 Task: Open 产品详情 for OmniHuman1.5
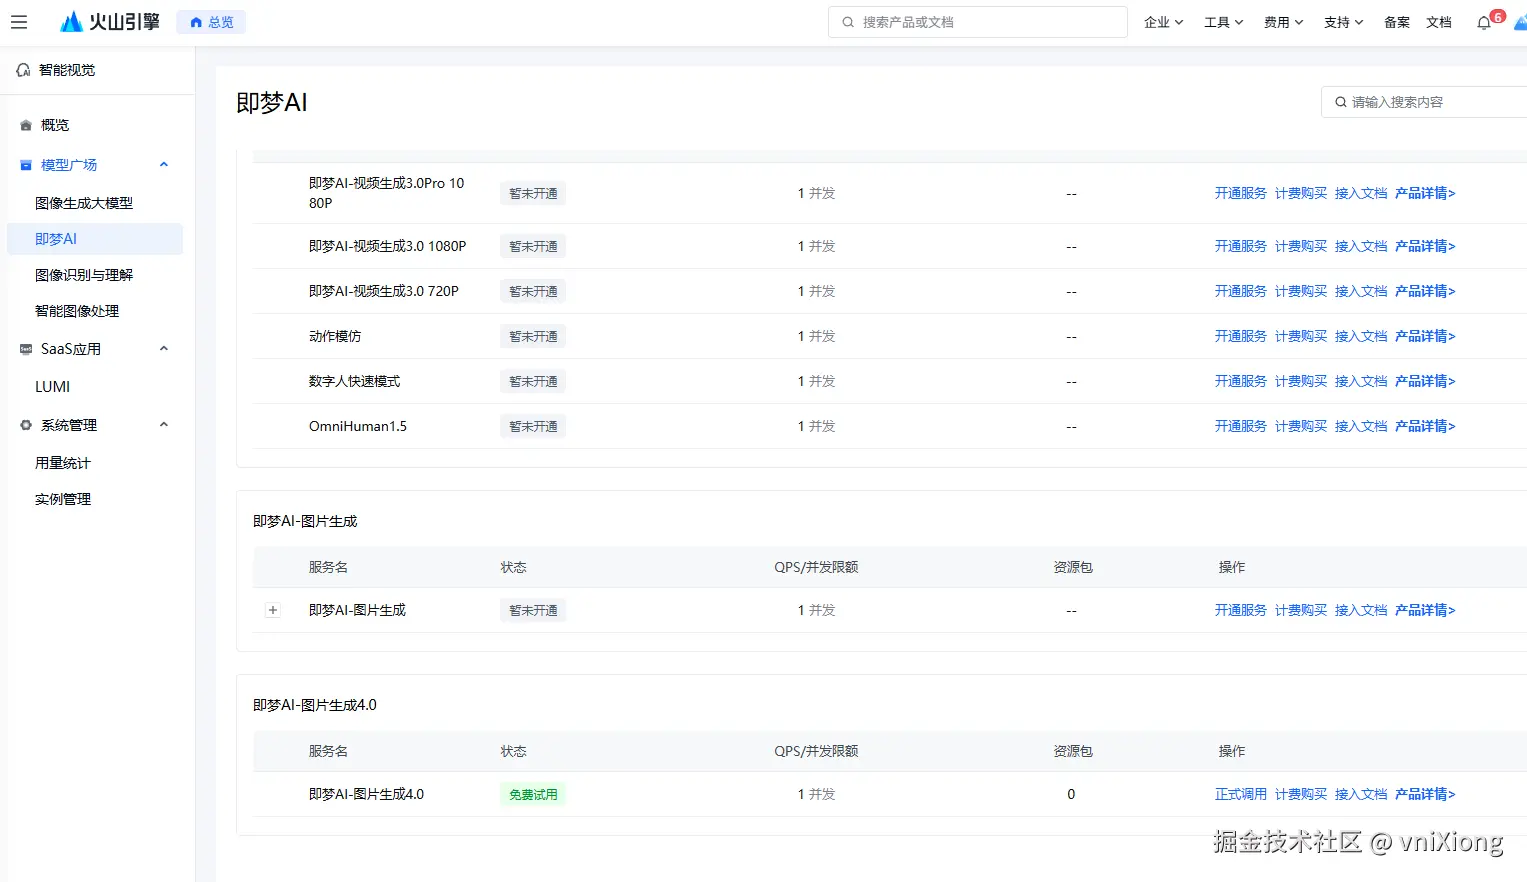(1425, 426)
